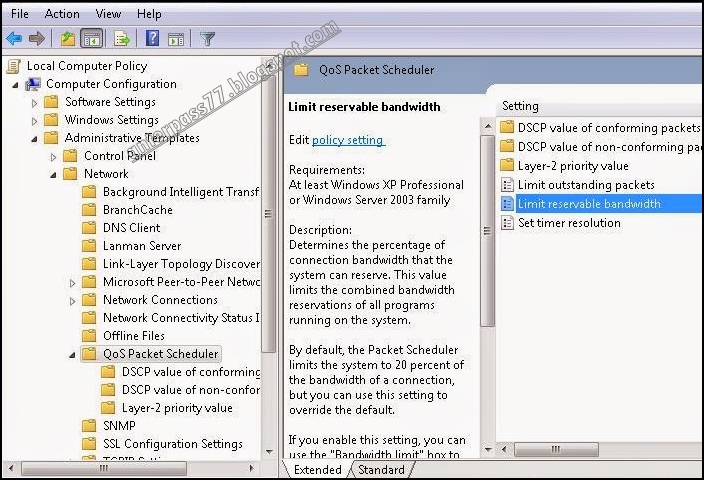704x480 pixels.
Task: Click description pane scroll down arrow
Action: click(488, 449)
